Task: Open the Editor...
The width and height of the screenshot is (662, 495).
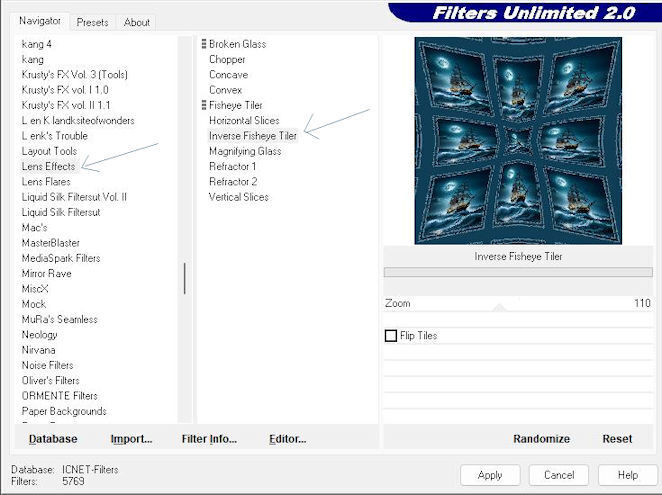Action: tap(288, 439)
